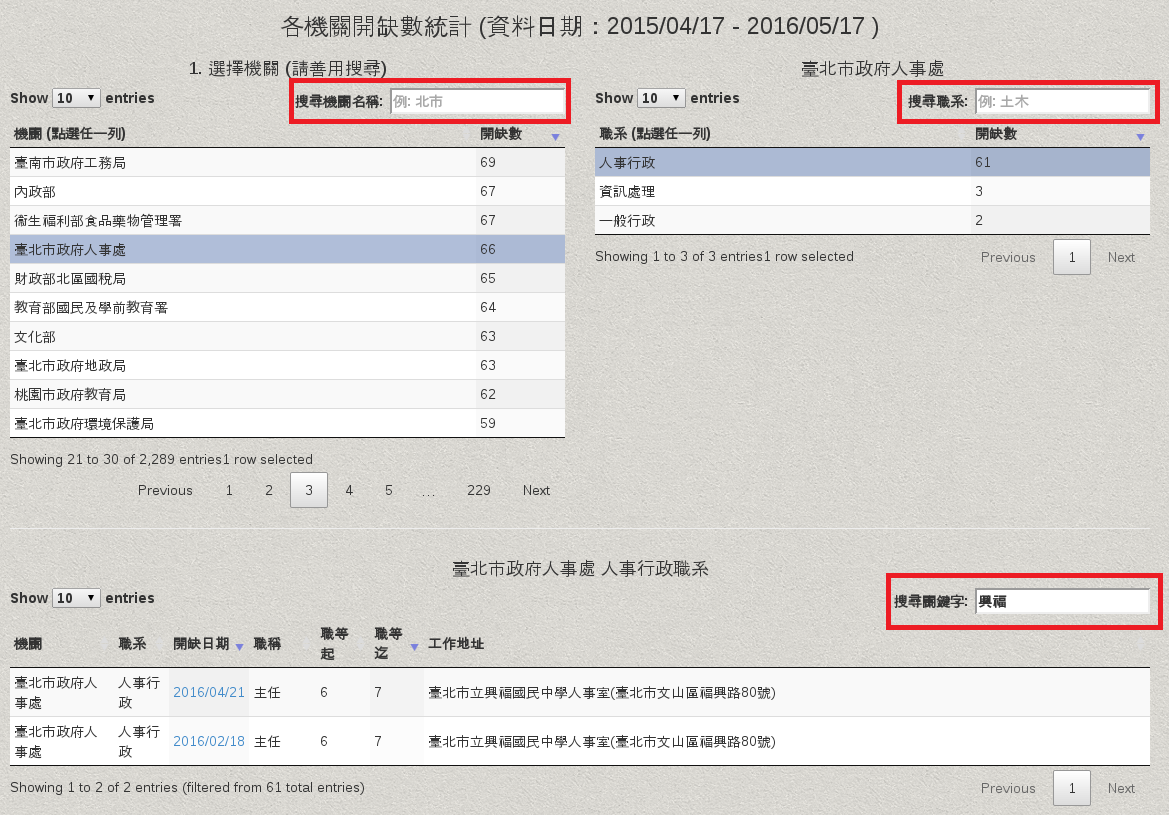Image resolution: width=1169 pixels, height=815 pixels.
Task: Click the 搜尋機關名稱 search field
Action: pyautogui.click(x=476, y=101)
